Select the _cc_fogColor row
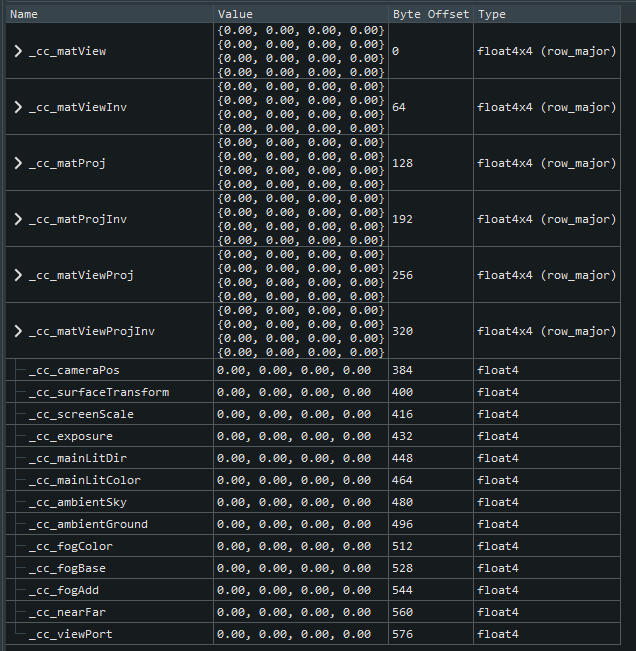 [x=70, y=546]
